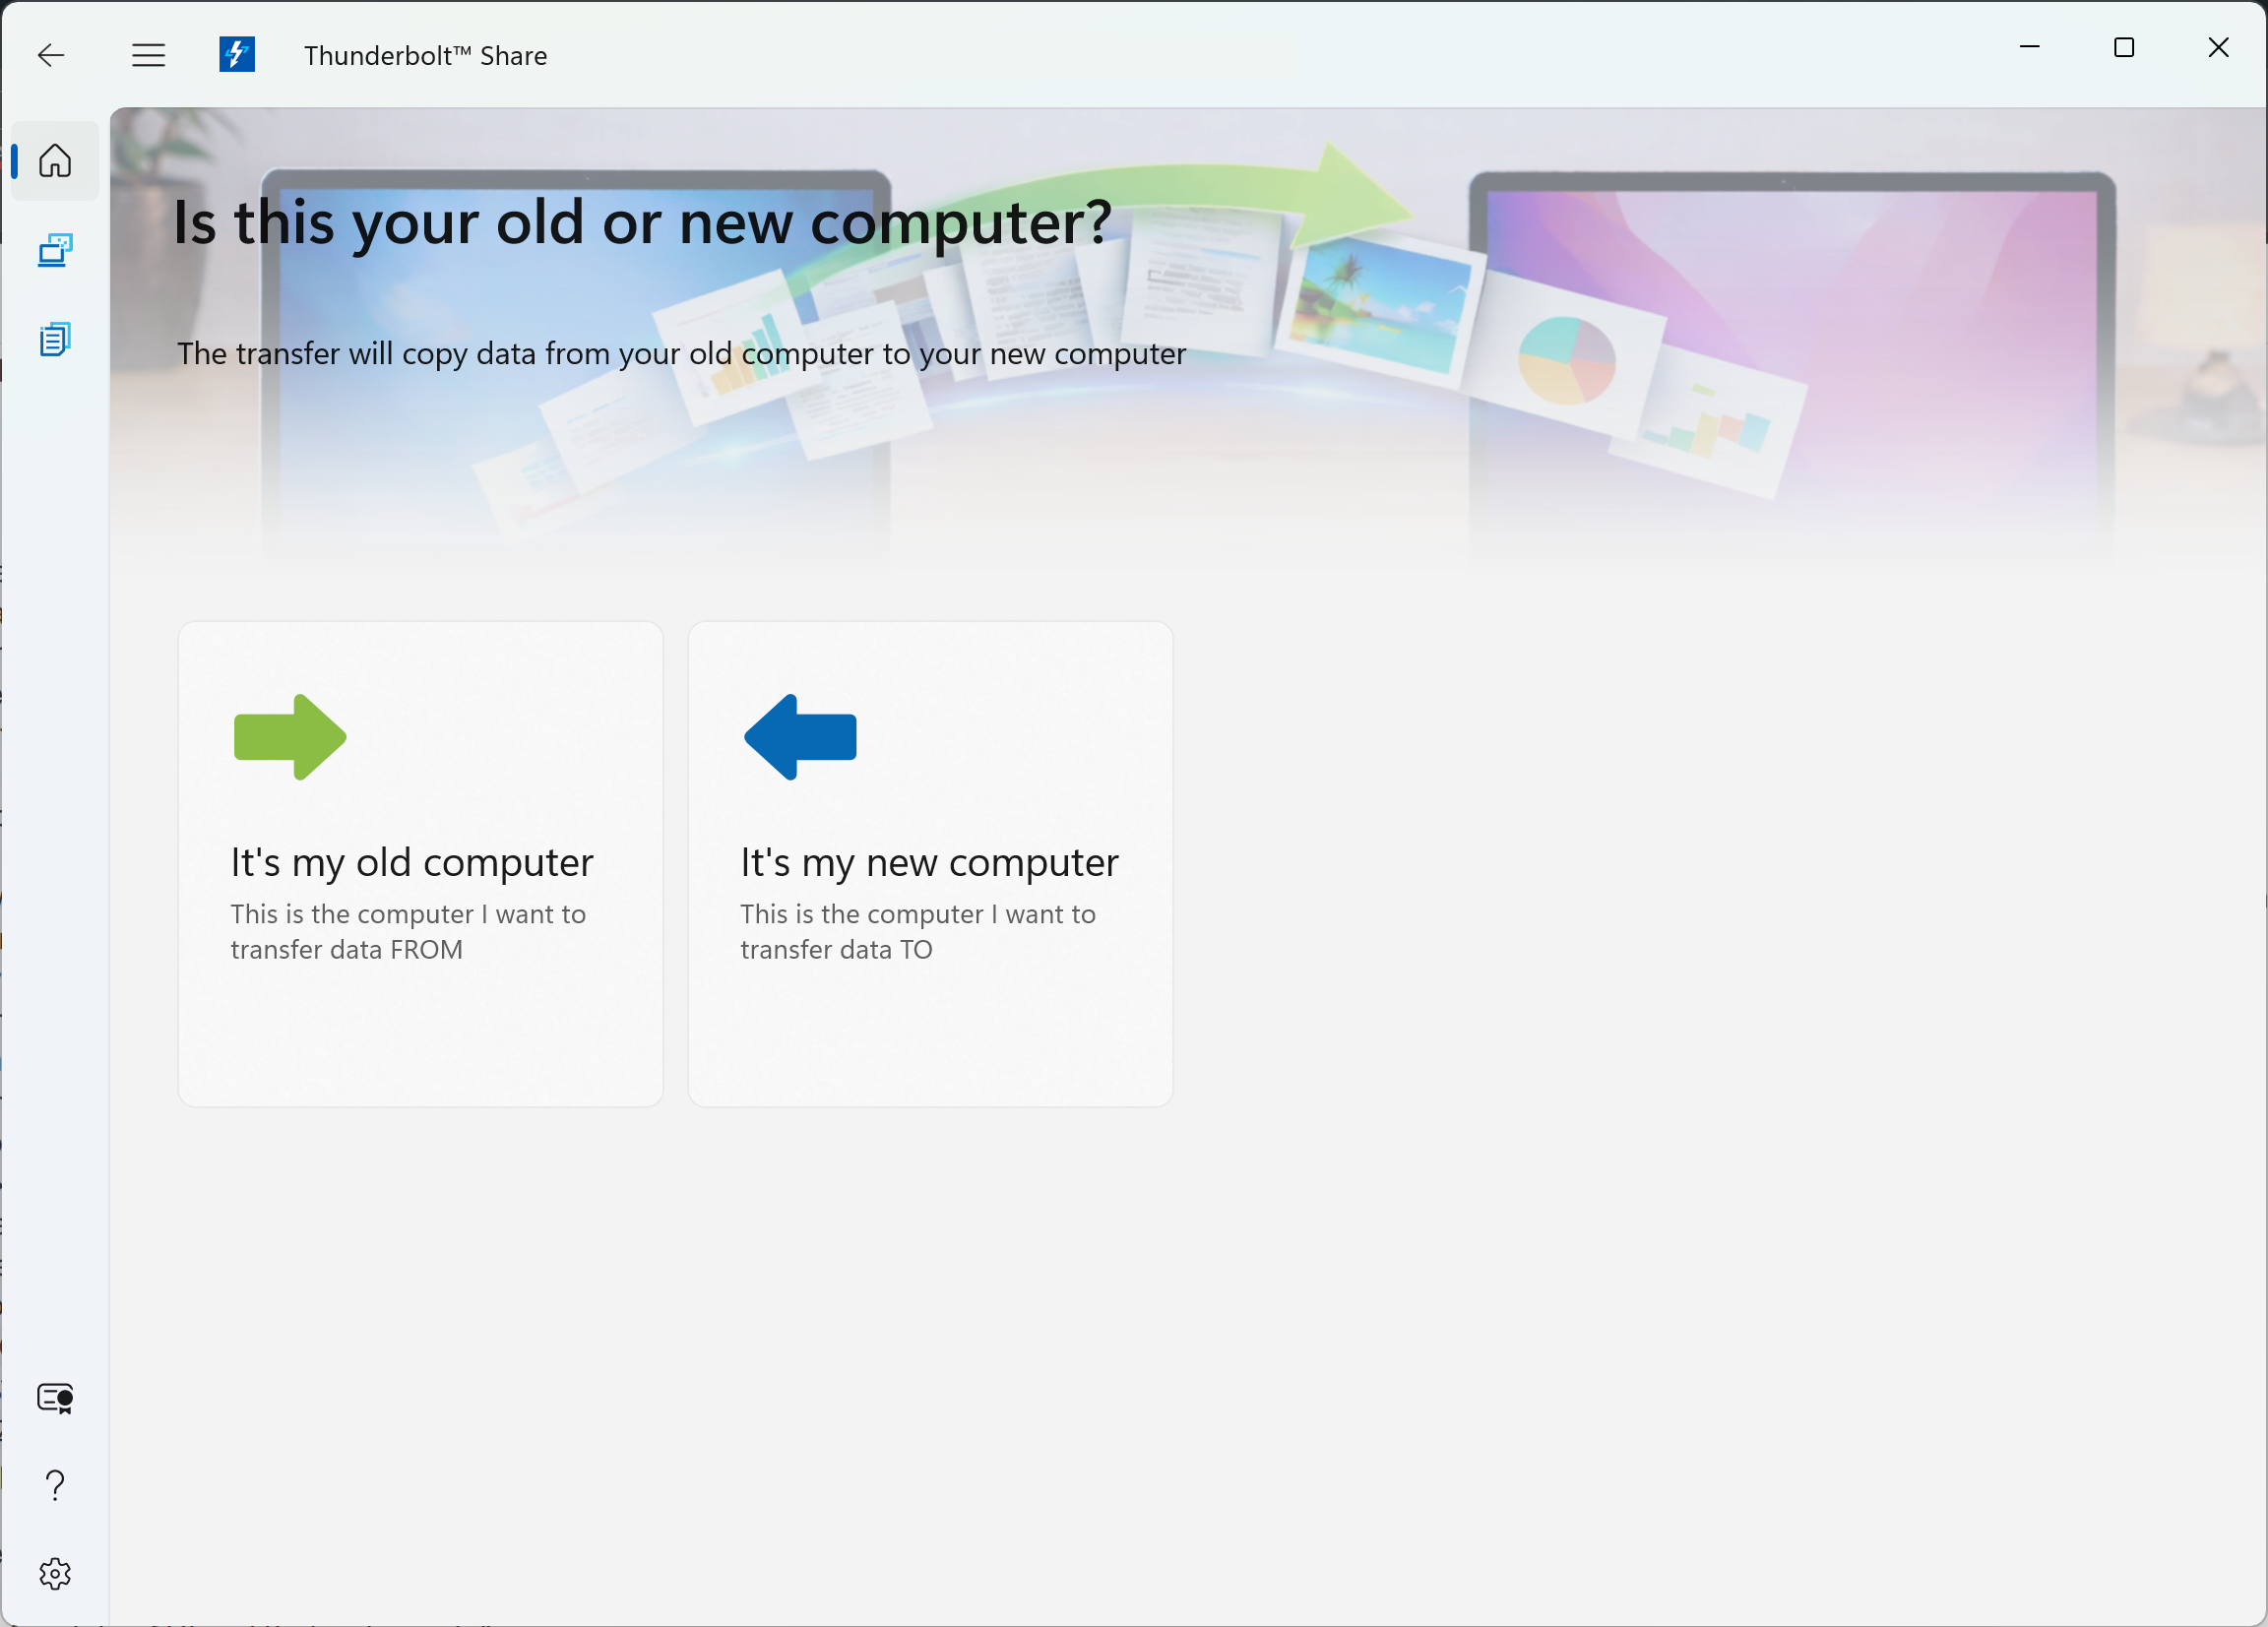Open the Help question mark icon
Viewport: 2268px width, 1627px height.
(55, 1485)
